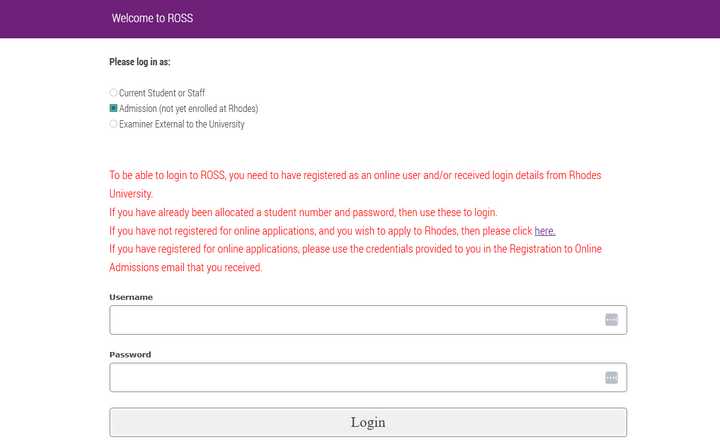Viewport: 720px width, 443px height.
Task: Click the password manager icon in Password field
Action: pos(611,377)
